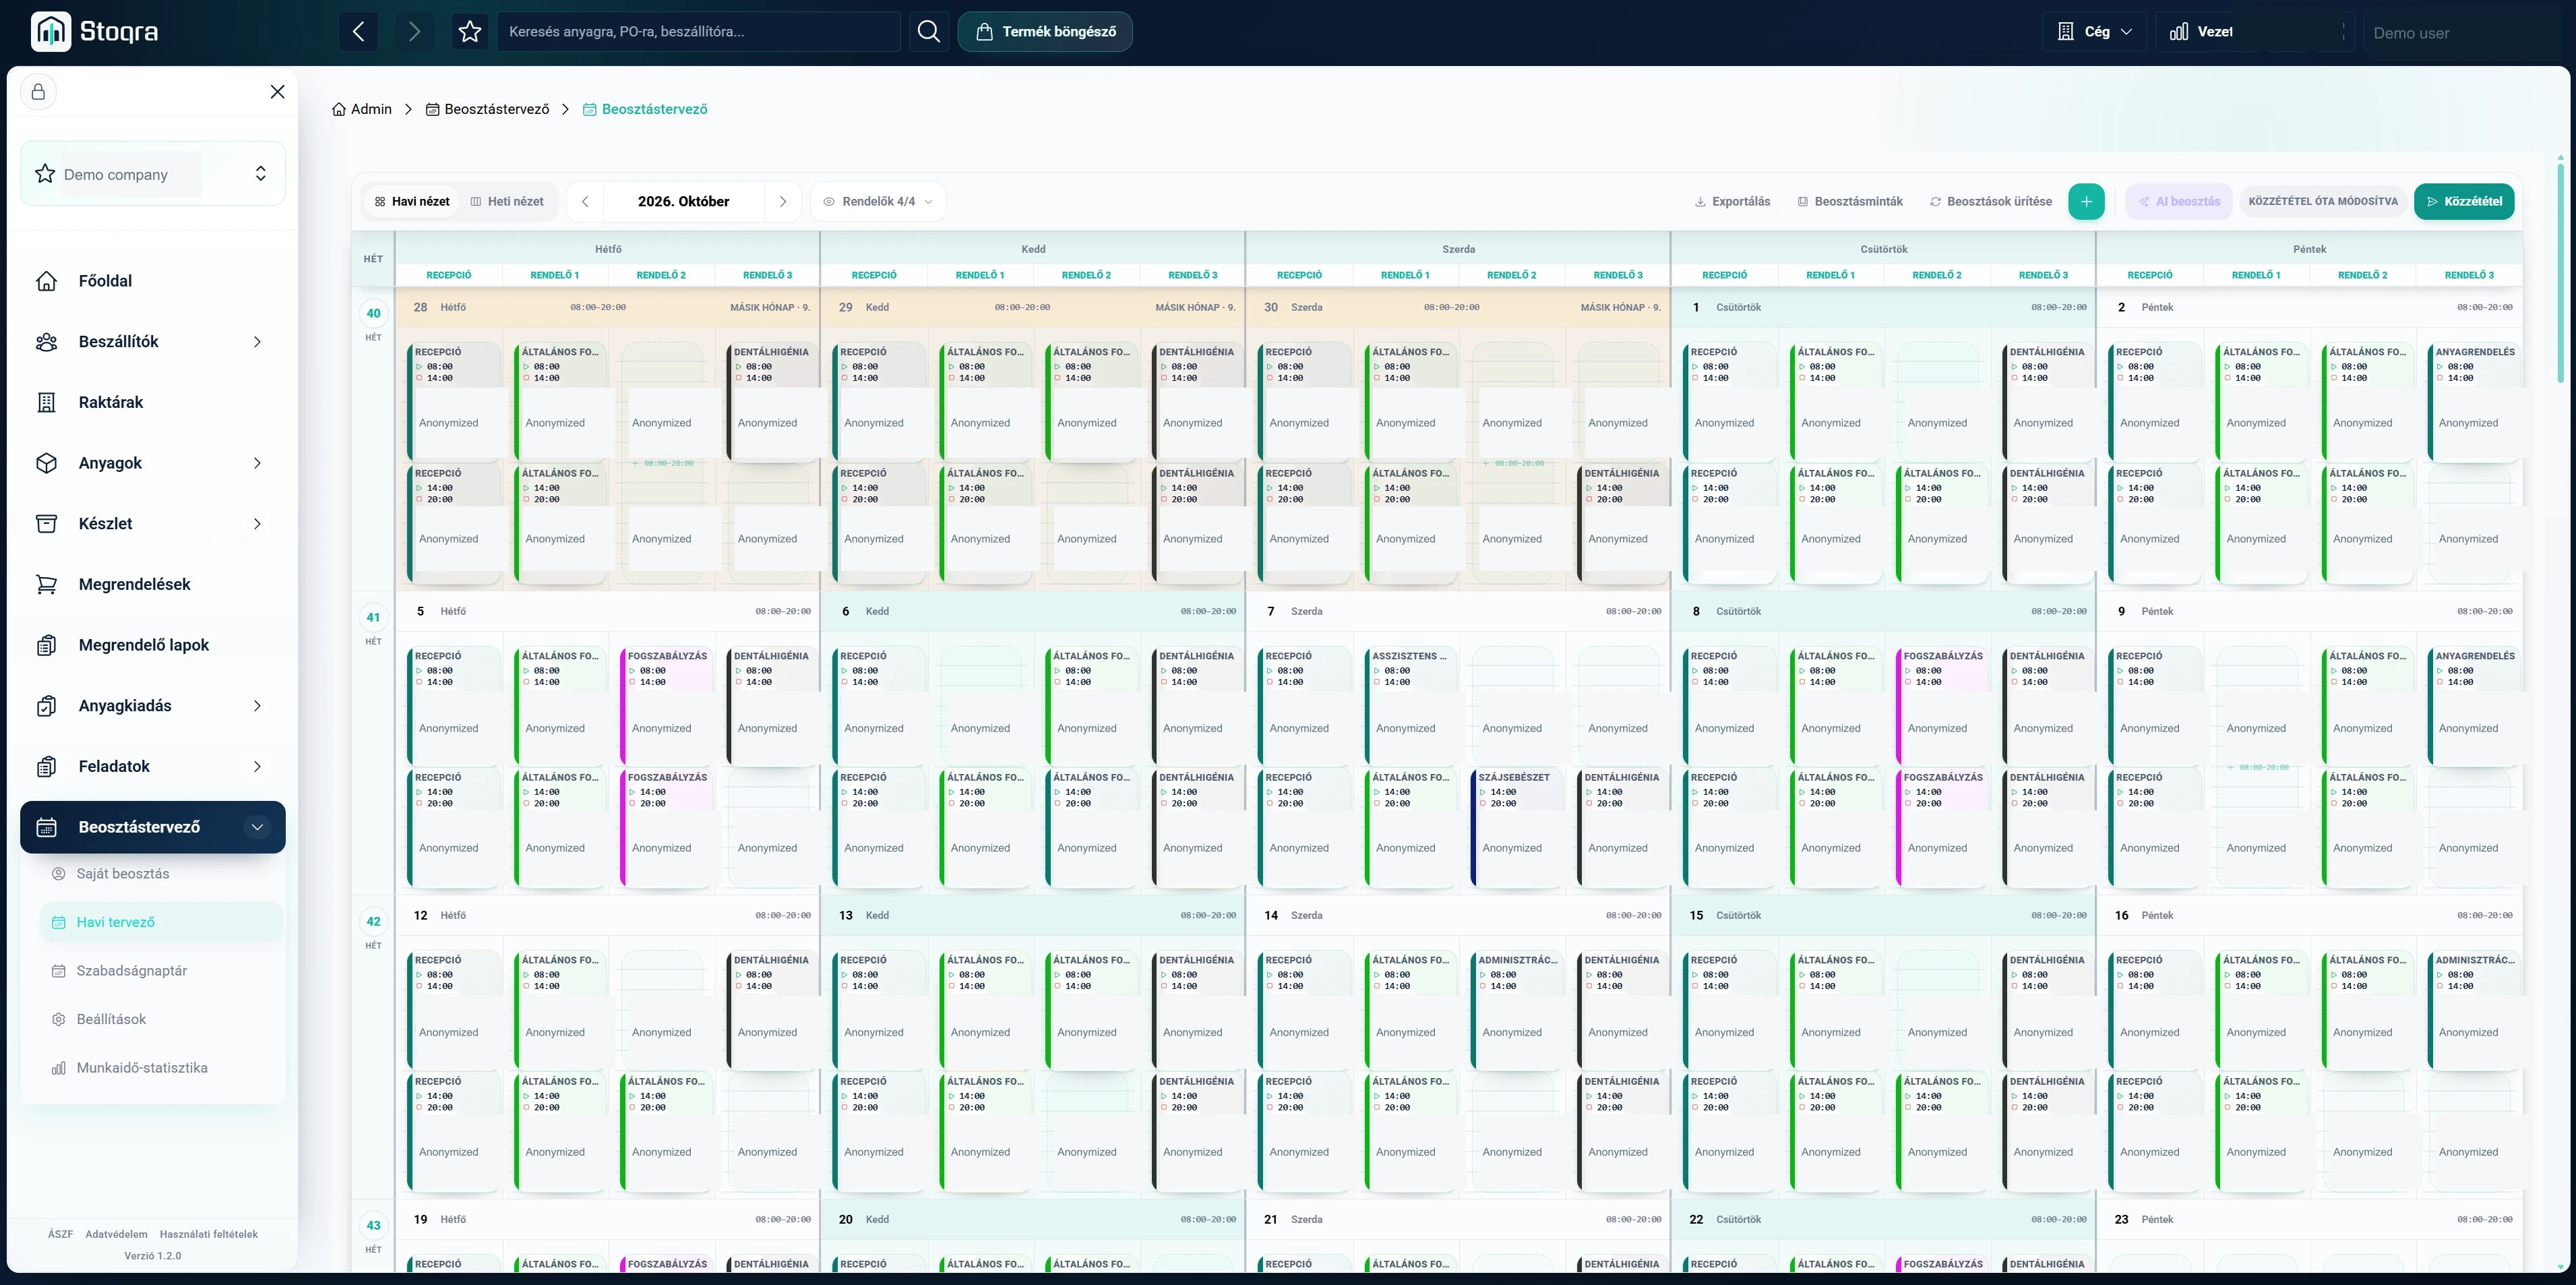The image size is (2576, 1285).
Task: Switch to Havi nézet view
Action: (x=412, y=201)
